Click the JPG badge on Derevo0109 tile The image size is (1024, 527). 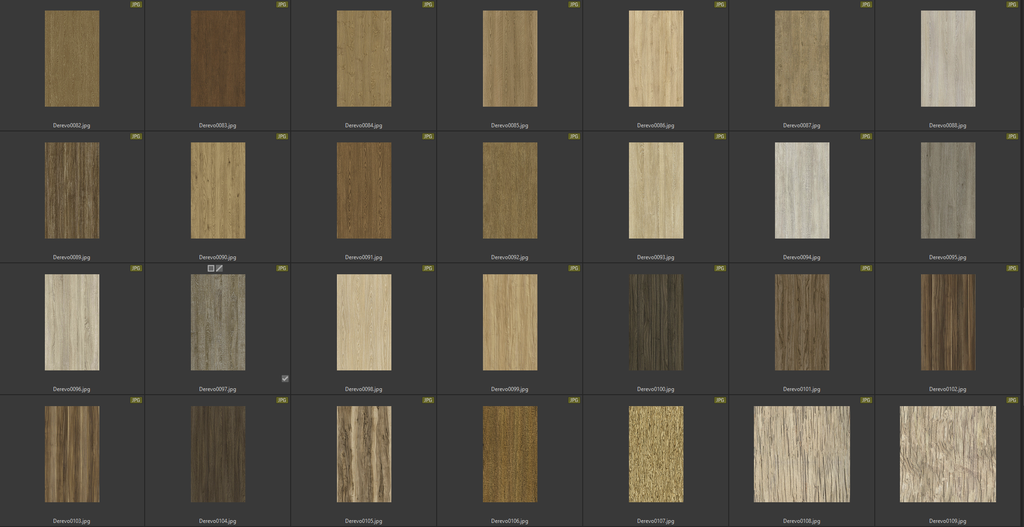(x=1012, y=400)
